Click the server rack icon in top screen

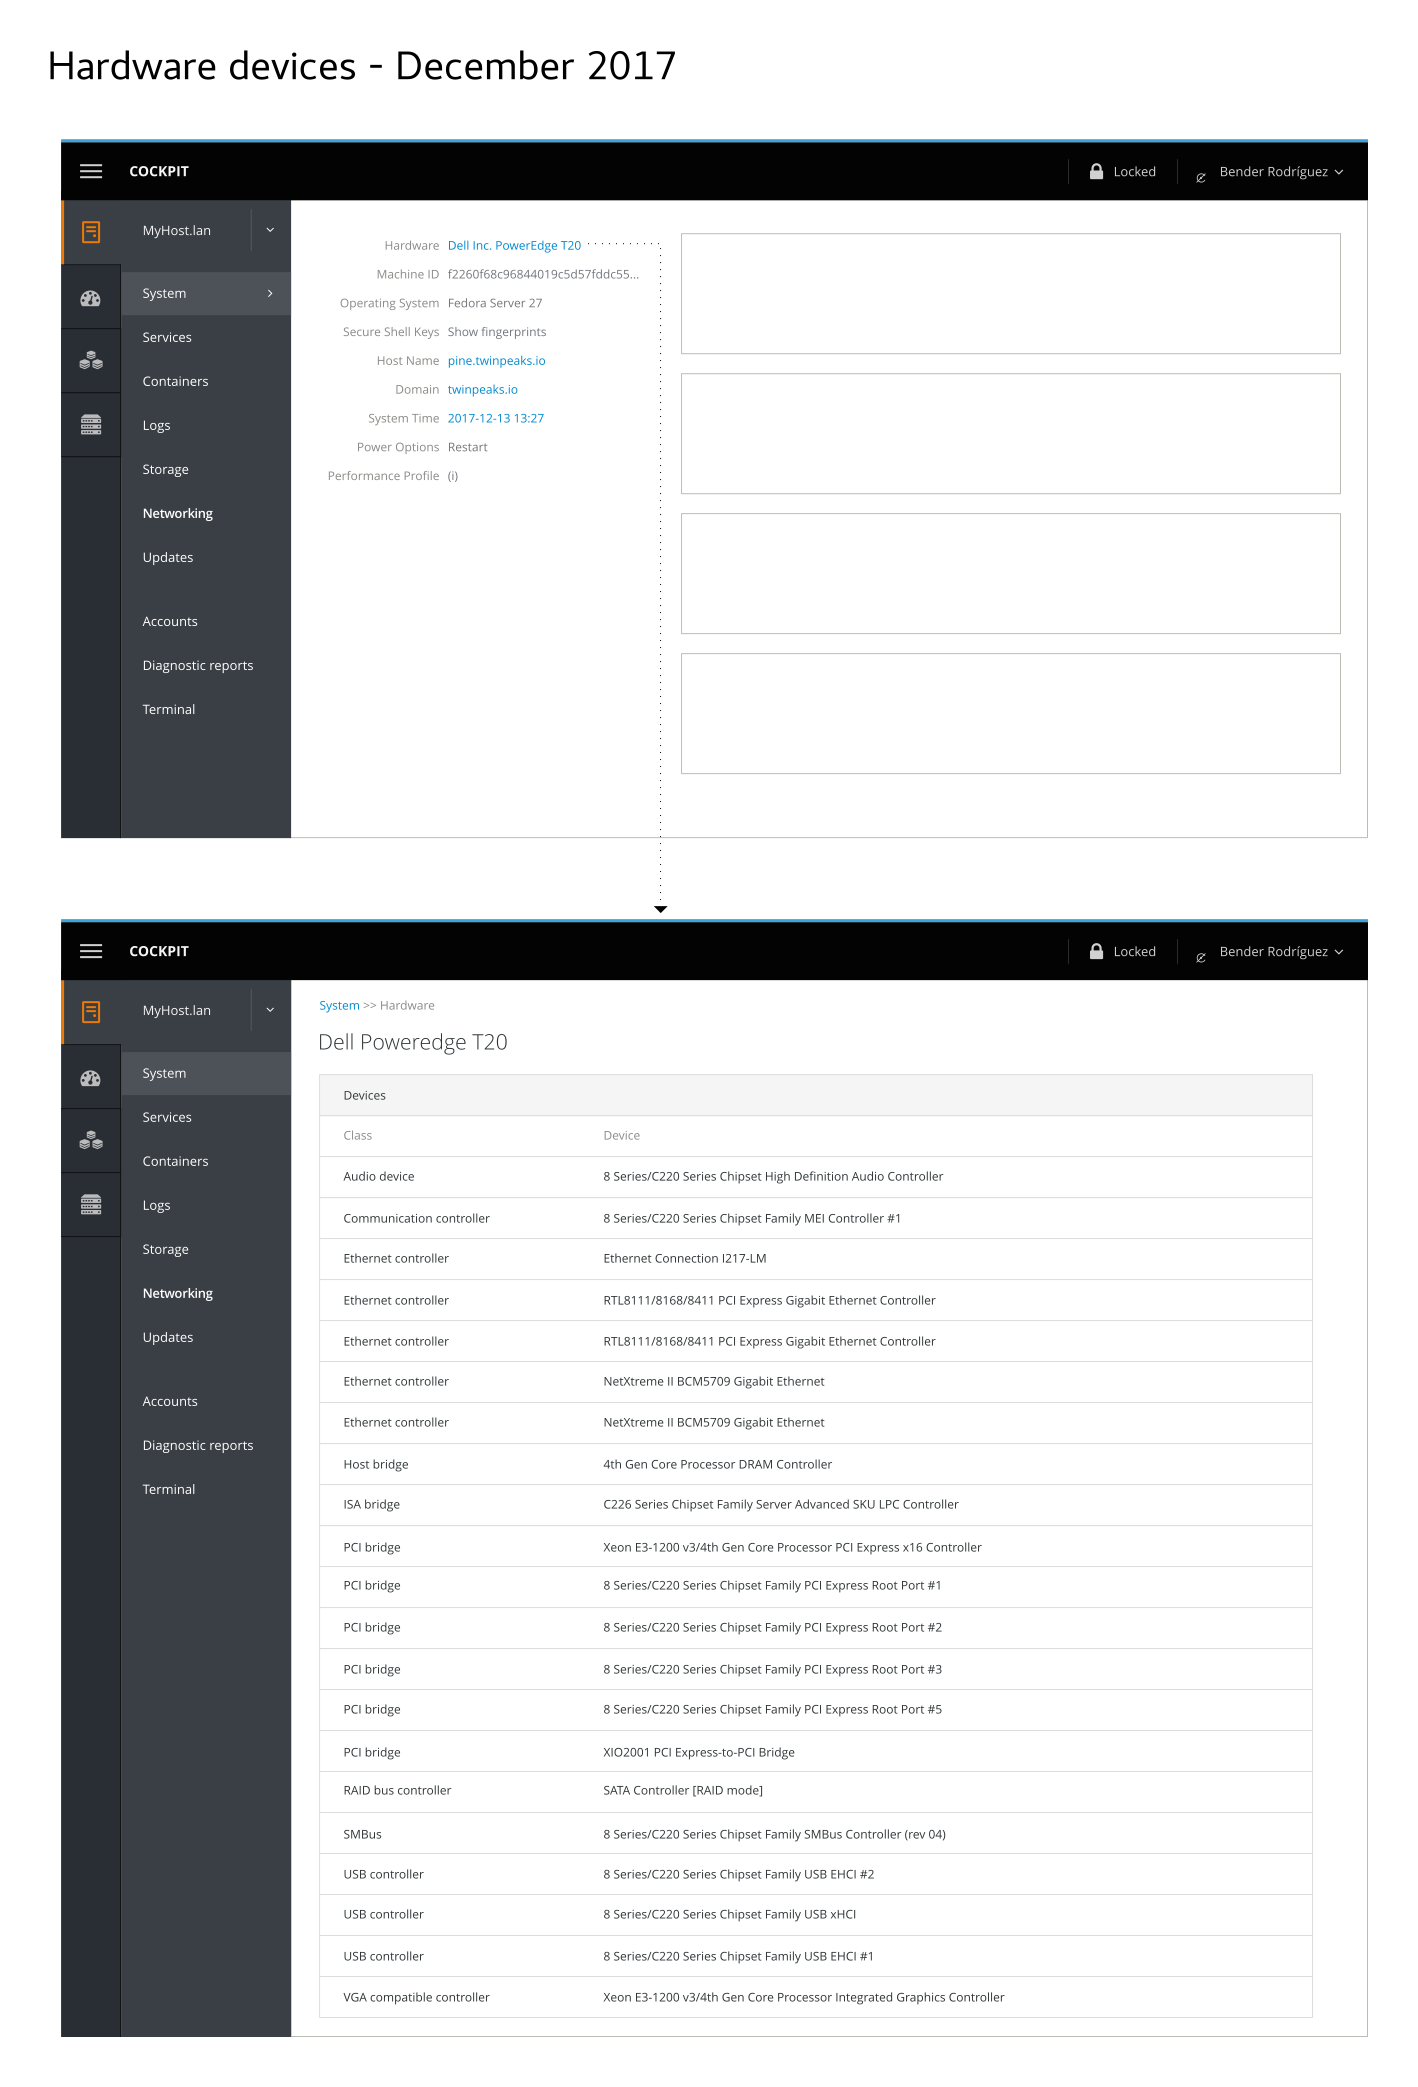click(x=91, y=424)
